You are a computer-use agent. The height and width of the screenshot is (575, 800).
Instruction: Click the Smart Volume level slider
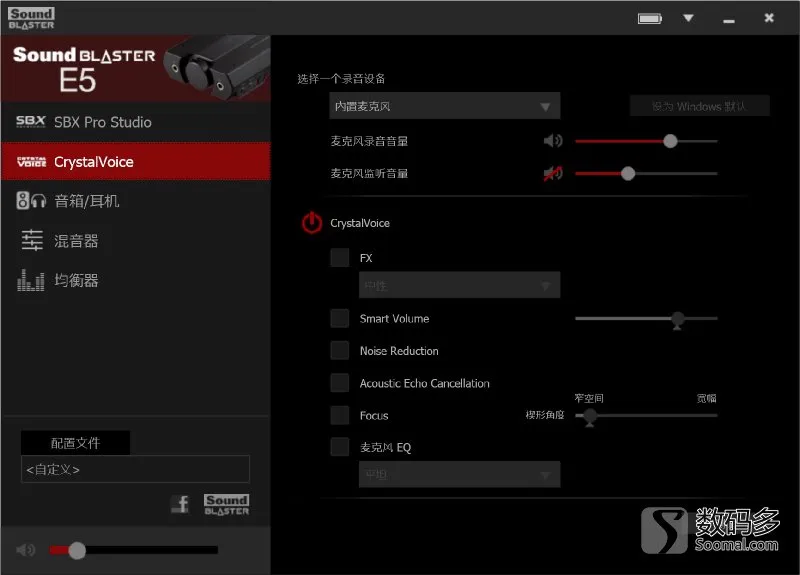tap(646, 319)
